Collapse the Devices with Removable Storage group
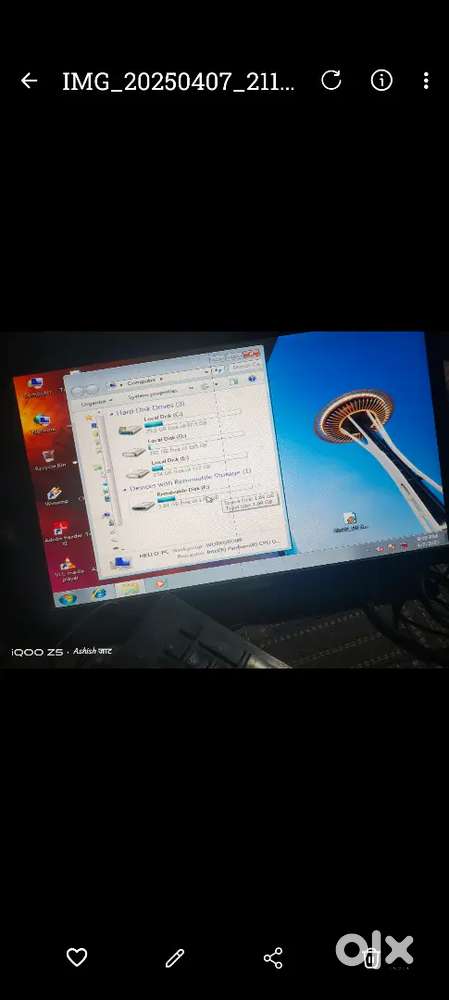Viewport: 449px width, 1000px height. tap(125, 488)
